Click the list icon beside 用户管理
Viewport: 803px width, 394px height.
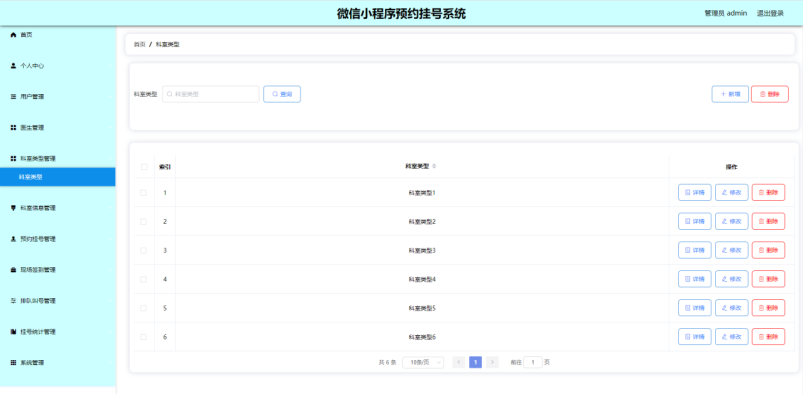[x=13, y=96]
